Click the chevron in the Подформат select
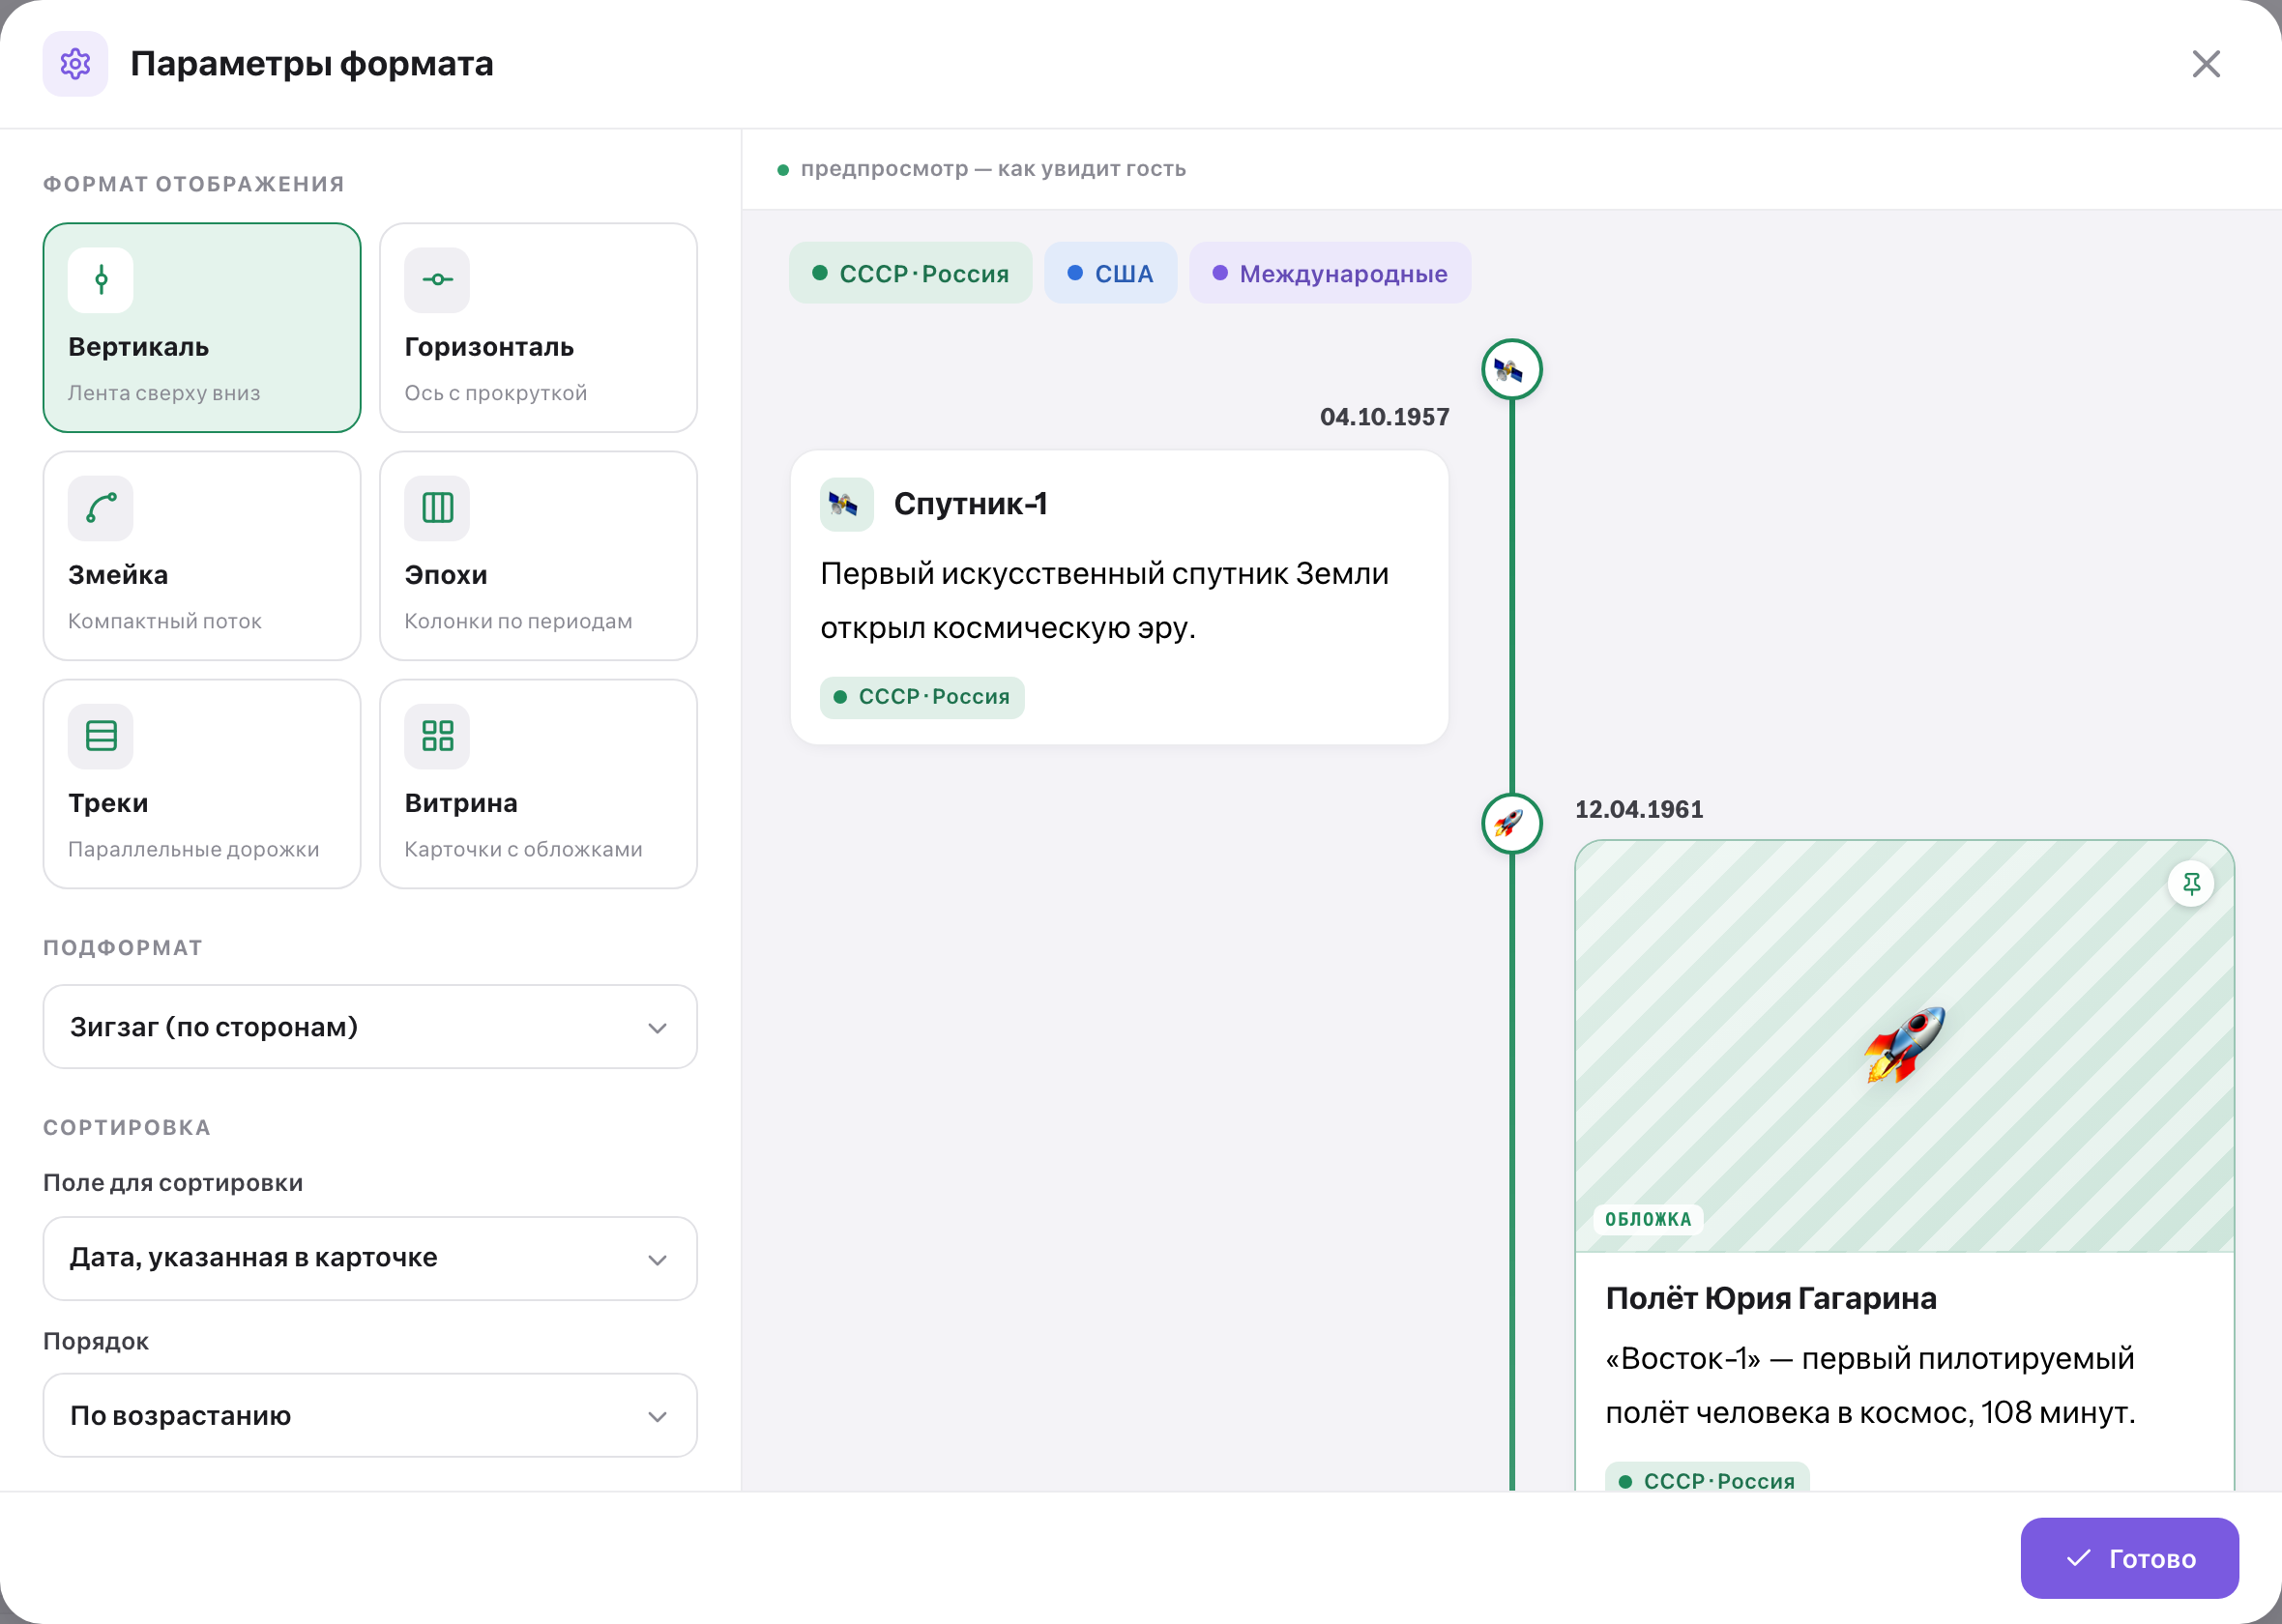This screenshot has width=2282, height=1624. pyautogui.click(x=657, y=1028)
